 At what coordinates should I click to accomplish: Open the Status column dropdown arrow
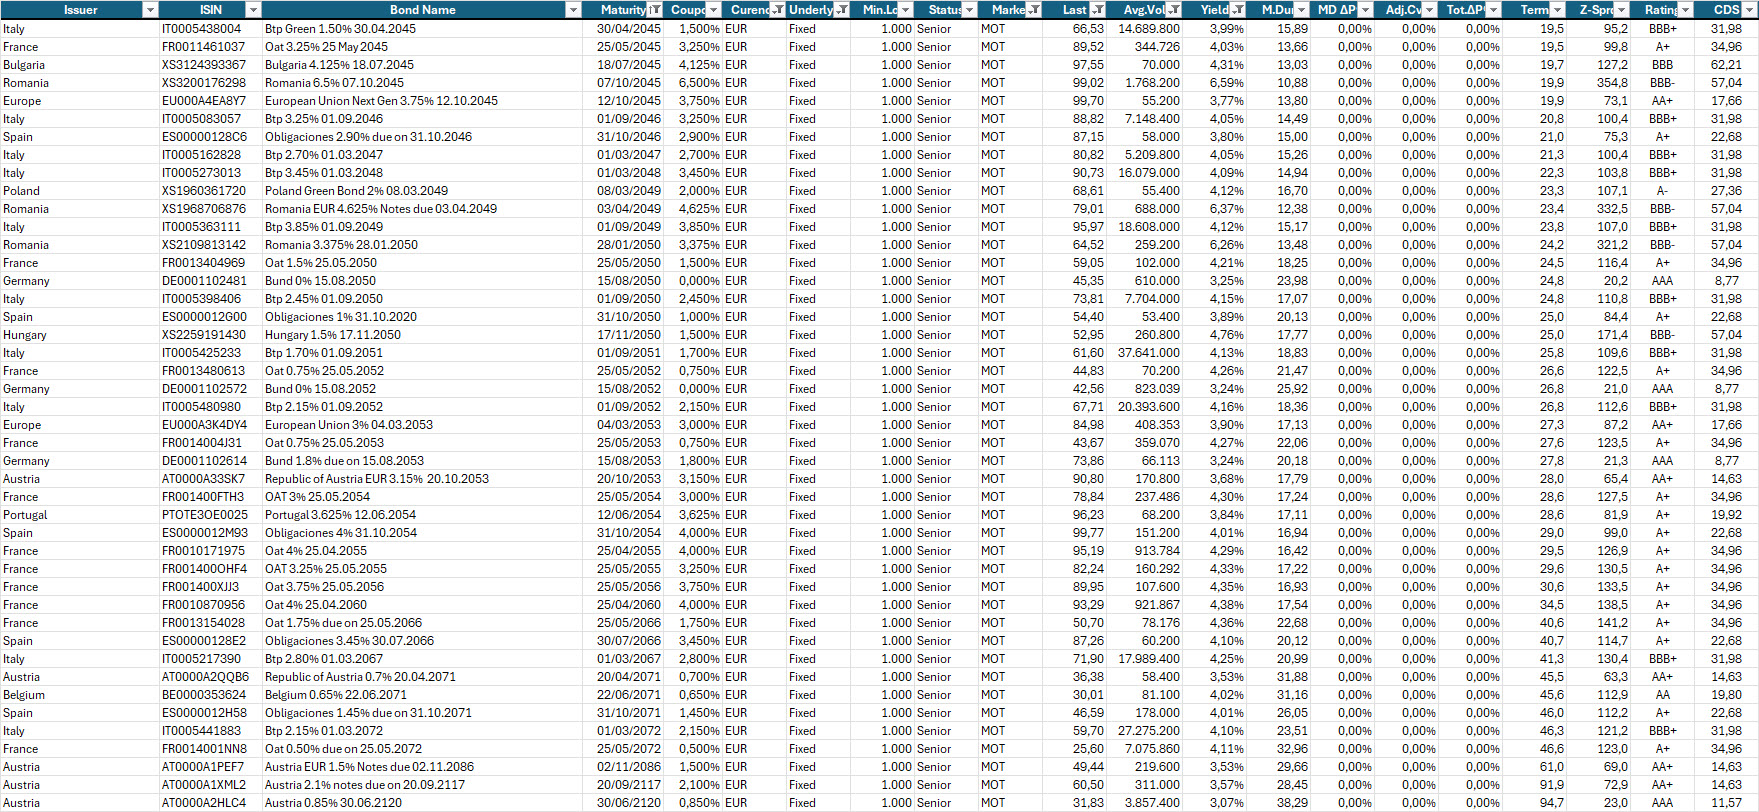pyautogui.click(x=969, y=10)
